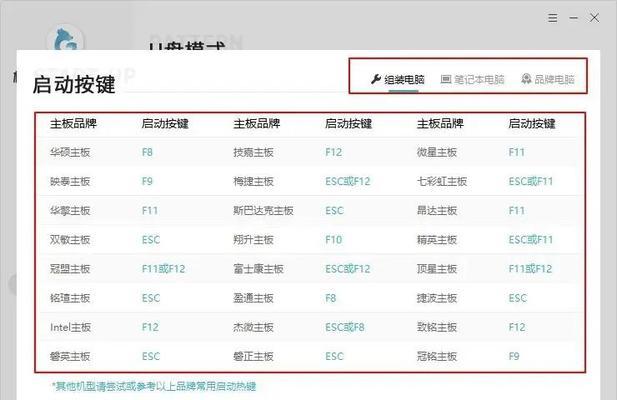Click F11 key next to 微星主板
Image resolution: width=617 pixels, height=400 pixels.
(x=517, y=152)
